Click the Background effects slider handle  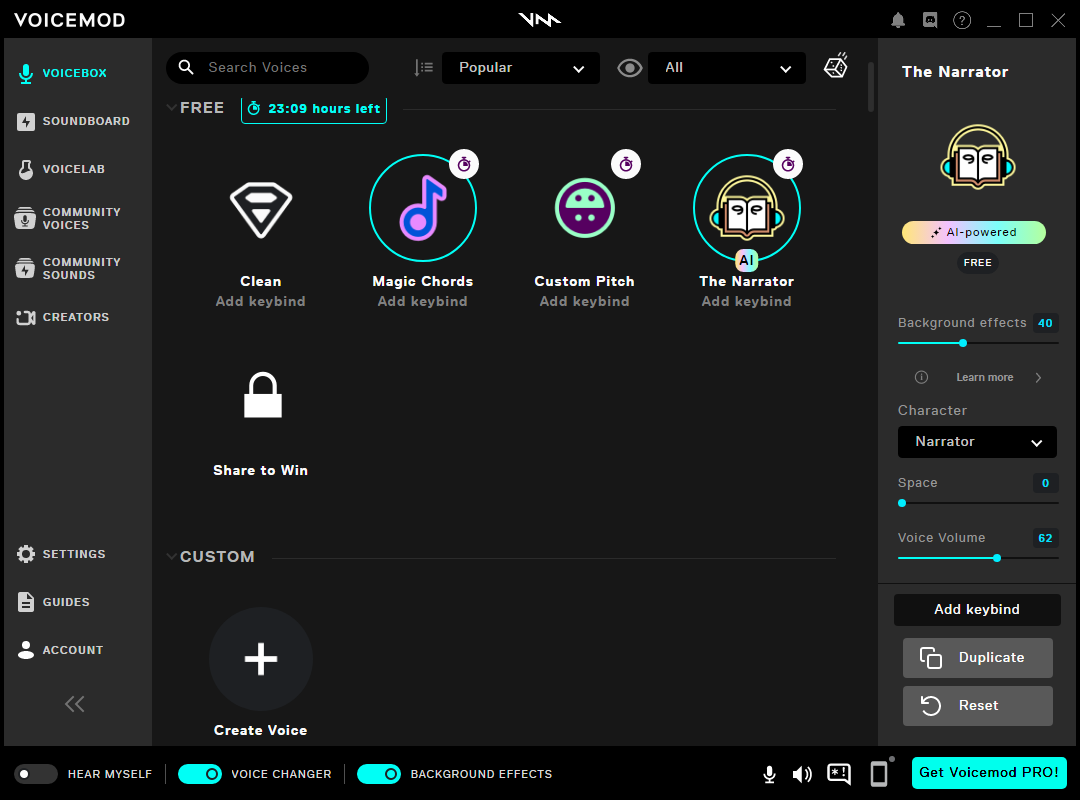pyautogui.click(x=963, y=343)
